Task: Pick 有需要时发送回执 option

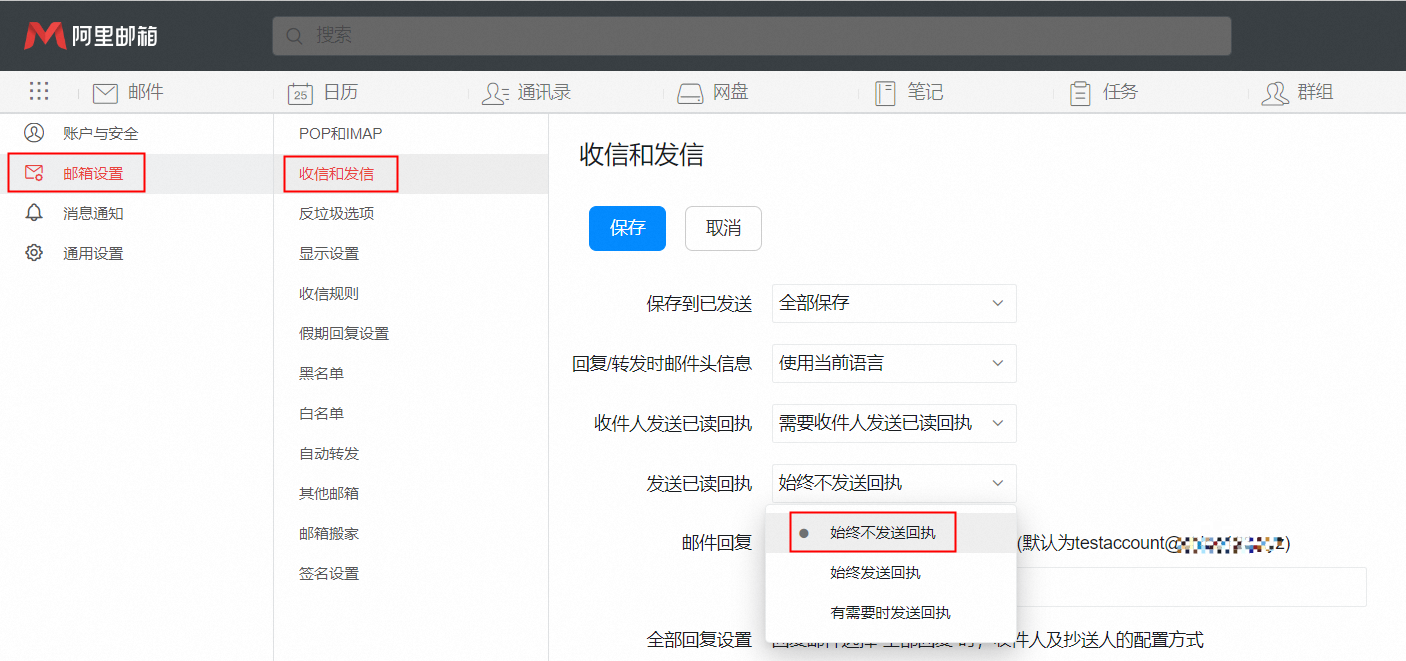Action: click(x=890, y=613)
